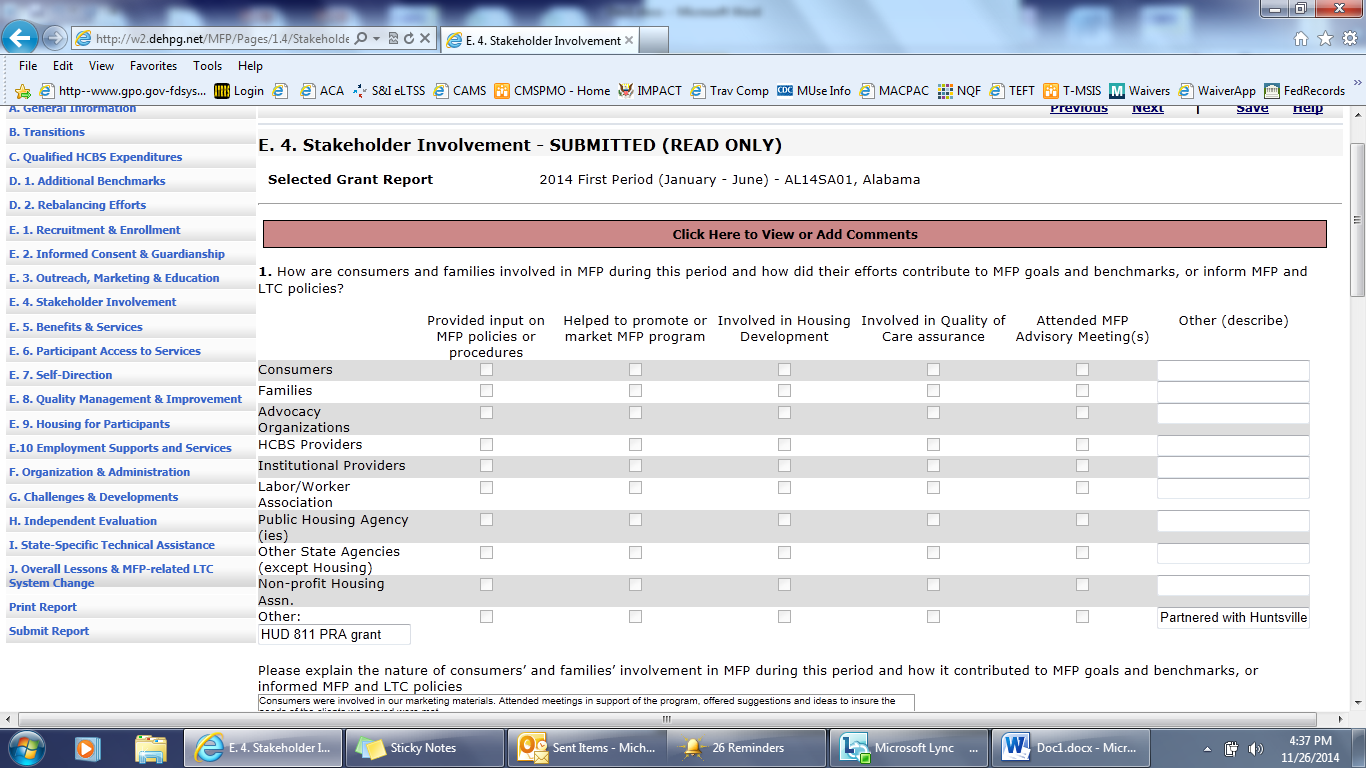The image size is (1366, 768).
Task: Click the 'HUD 811 PRA grant' text field
Action: click(x=334, y=634)
